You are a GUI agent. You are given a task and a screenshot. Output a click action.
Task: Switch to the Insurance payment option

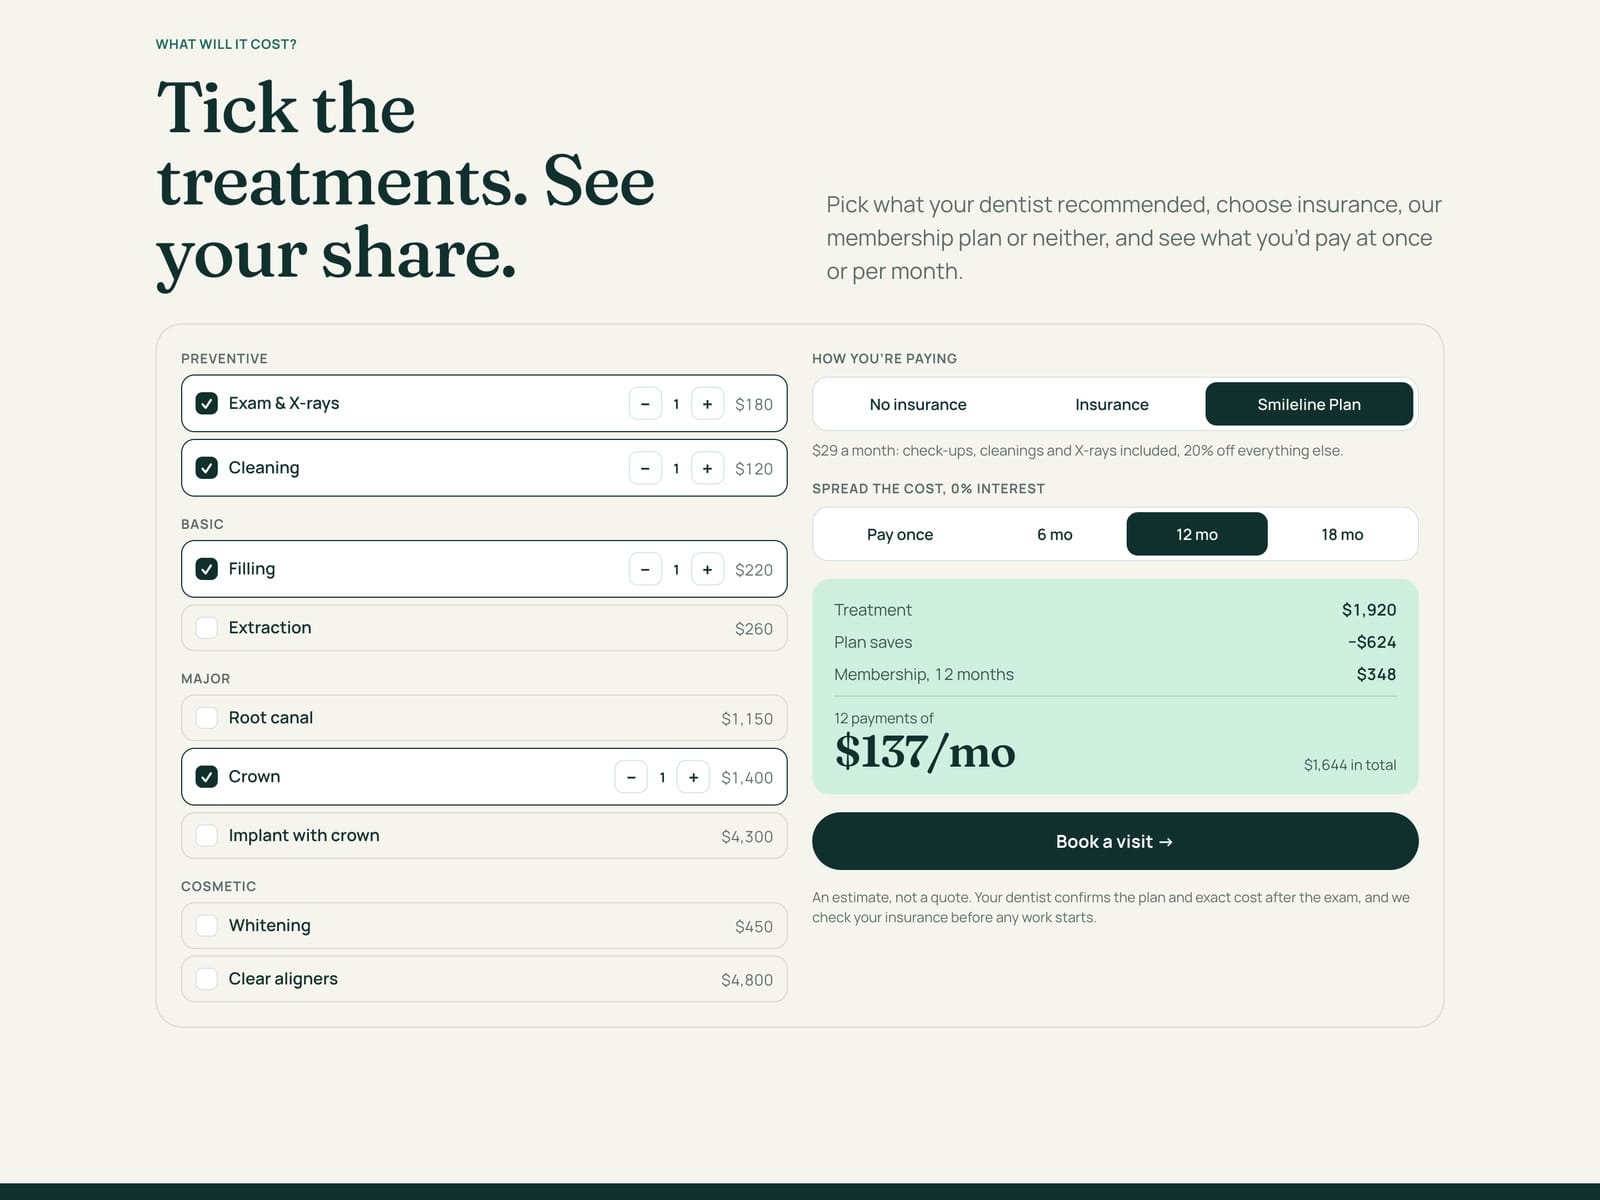click(1112, 404)
